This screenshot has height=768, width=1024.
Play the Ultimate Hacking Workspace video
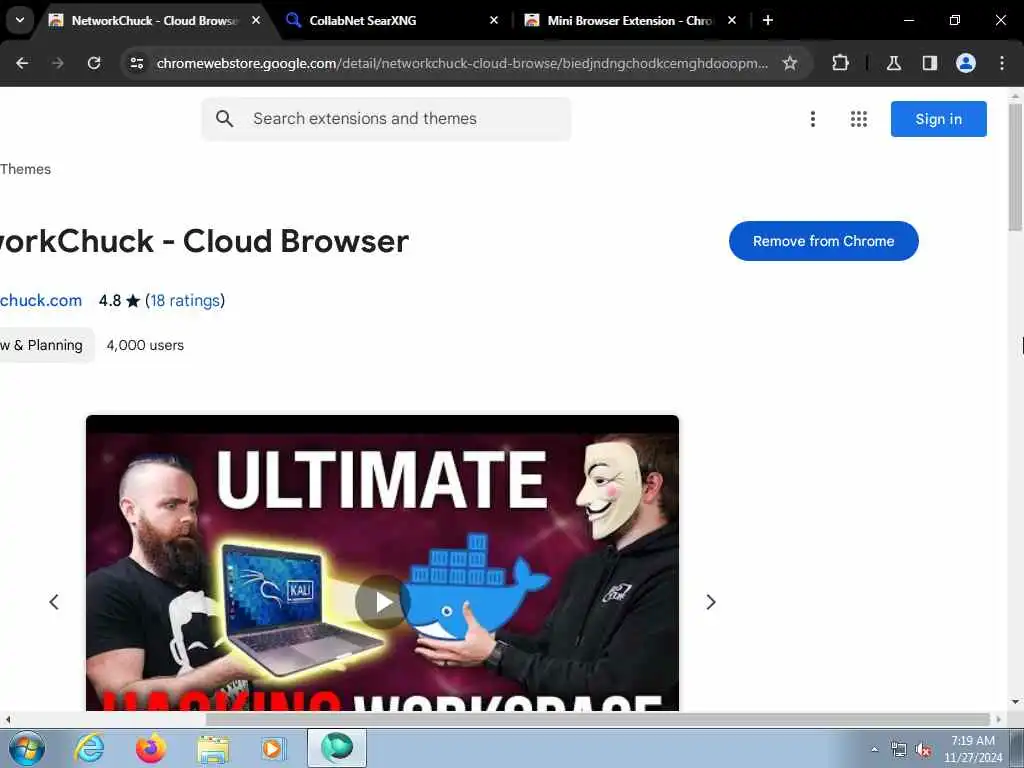pos(382,602)
